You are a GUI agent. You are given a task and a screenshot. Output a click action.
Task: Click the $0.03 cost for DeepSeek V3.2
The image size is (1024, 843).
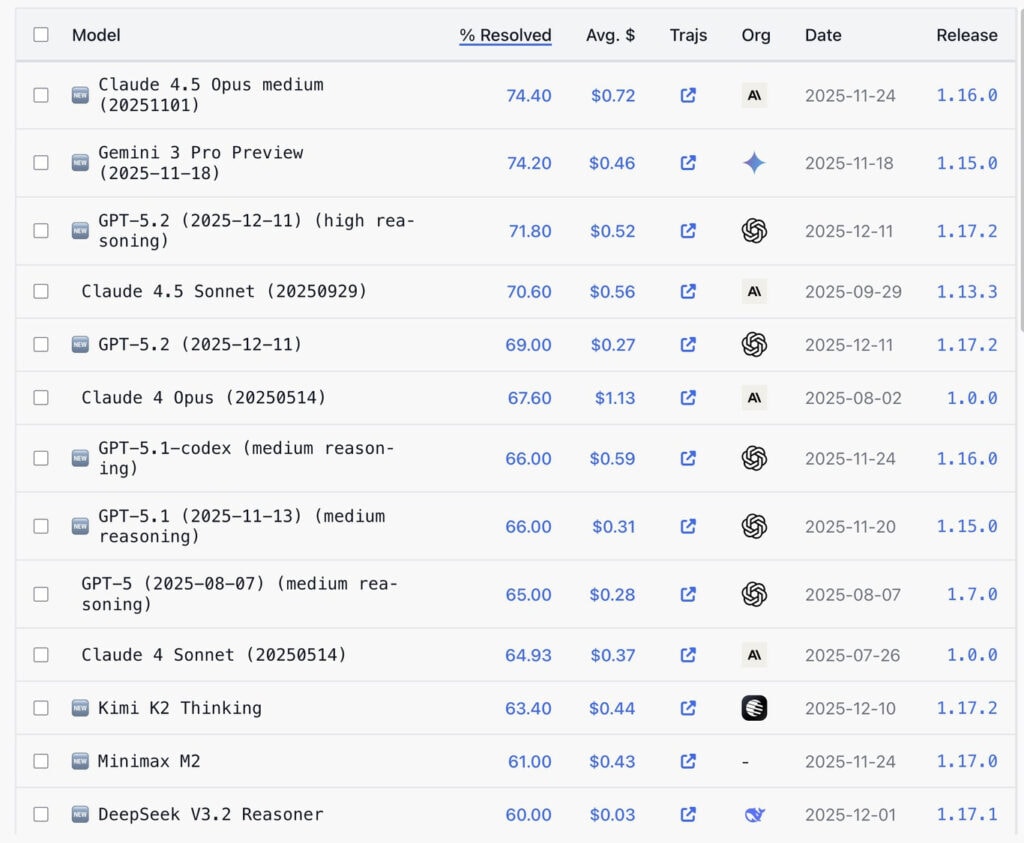pyautogui.click(x=613, y=815)
